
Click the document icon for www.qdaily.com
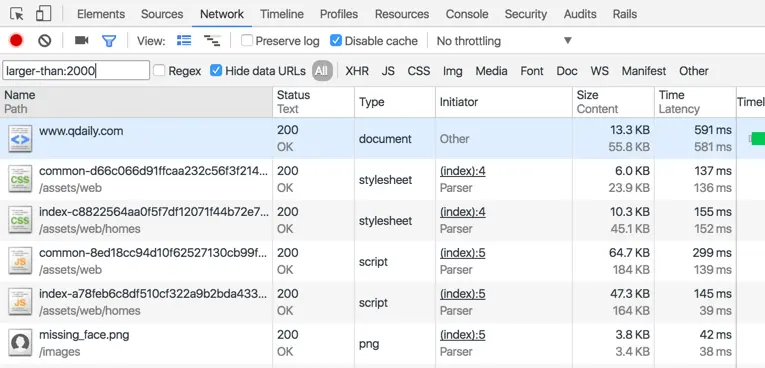[x=20, y=139]
